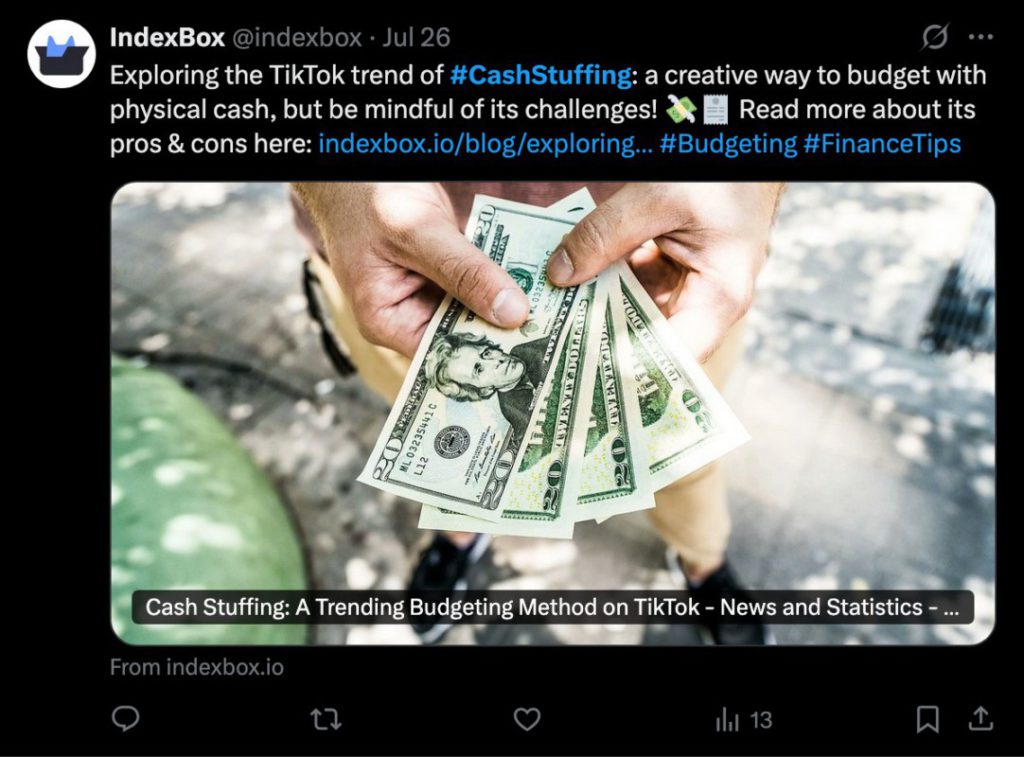Click the @indexbox handle

[297, 38]
